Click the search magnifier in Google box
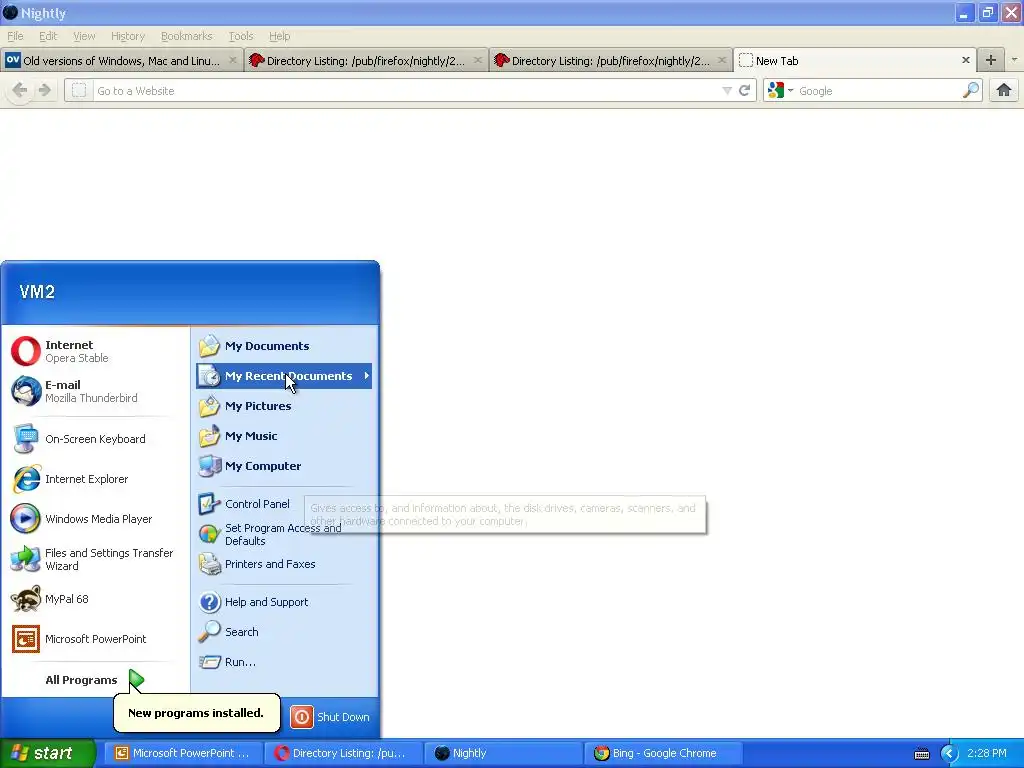Image resolution: width=1024 pixels, height=768 pixels. (x=971, y=90)
